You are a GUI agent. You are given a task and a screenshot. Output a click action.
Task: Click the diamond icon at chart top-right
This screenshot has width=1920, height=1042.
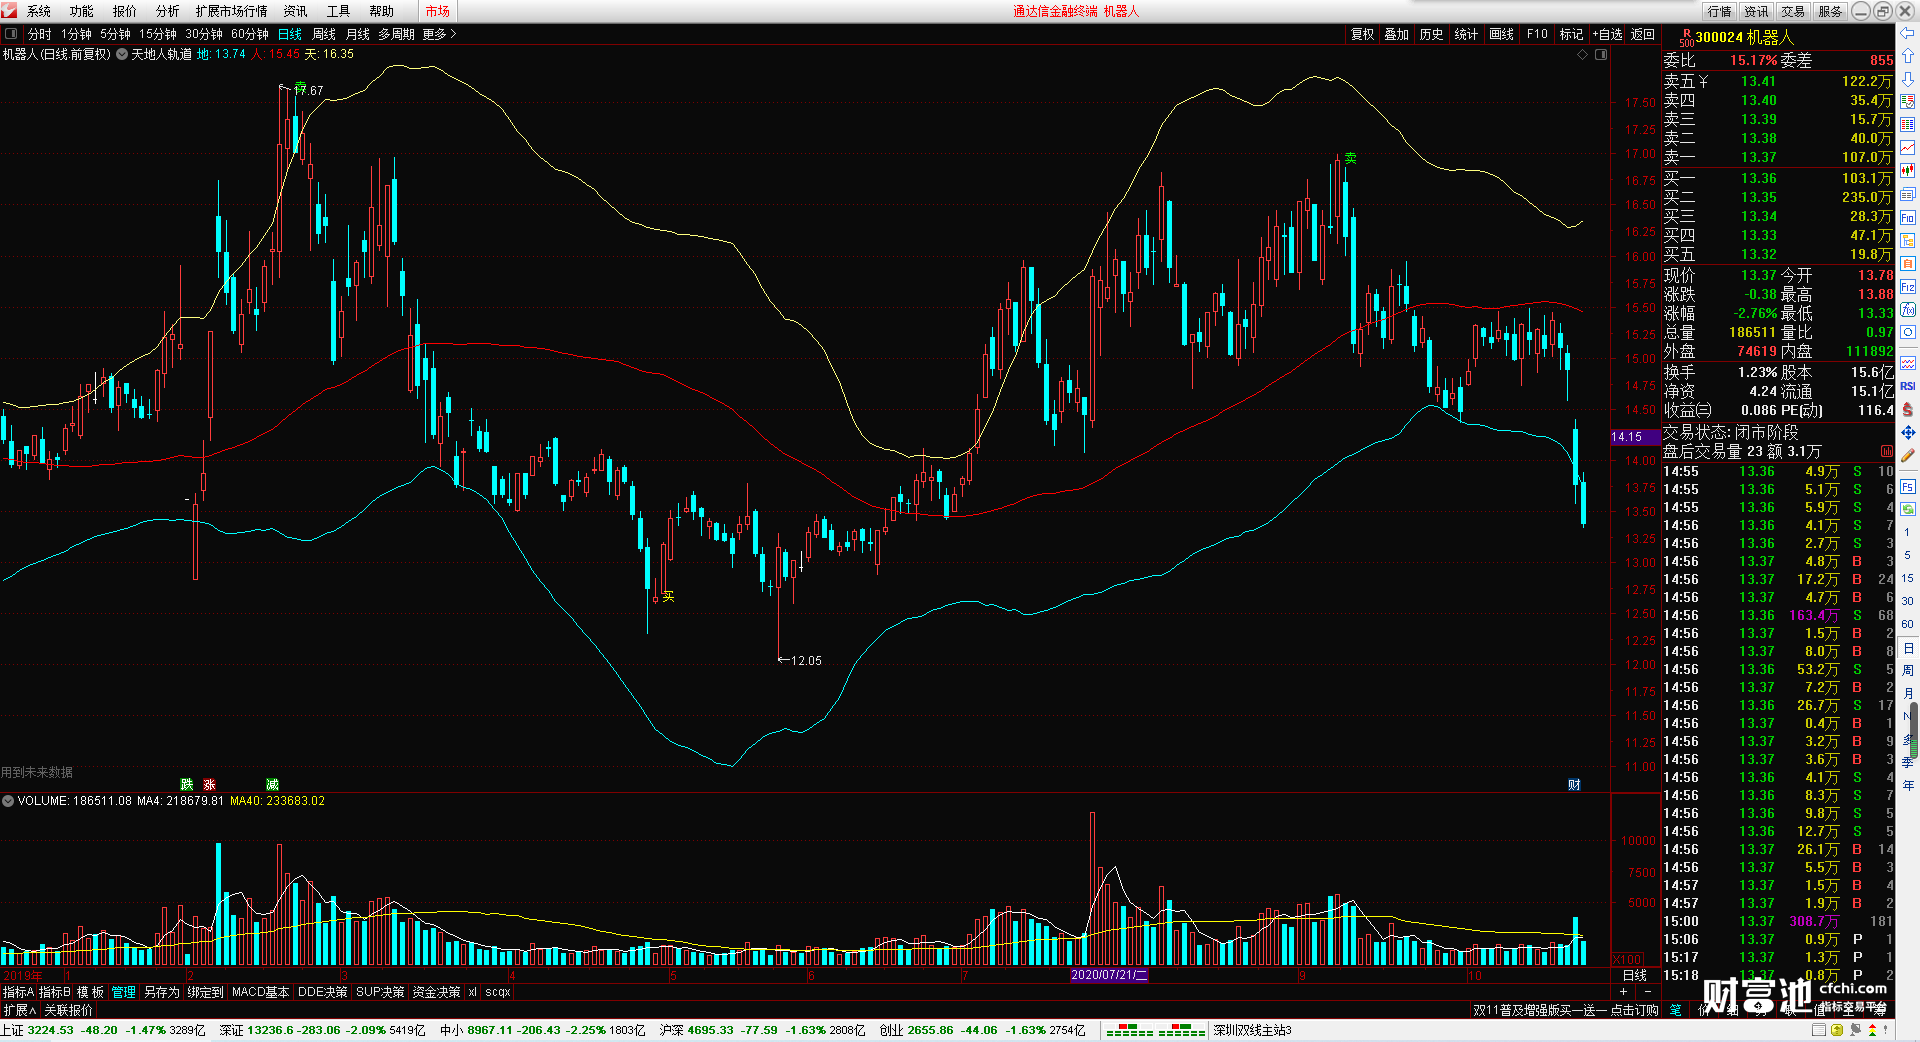tap(1582, 55)
